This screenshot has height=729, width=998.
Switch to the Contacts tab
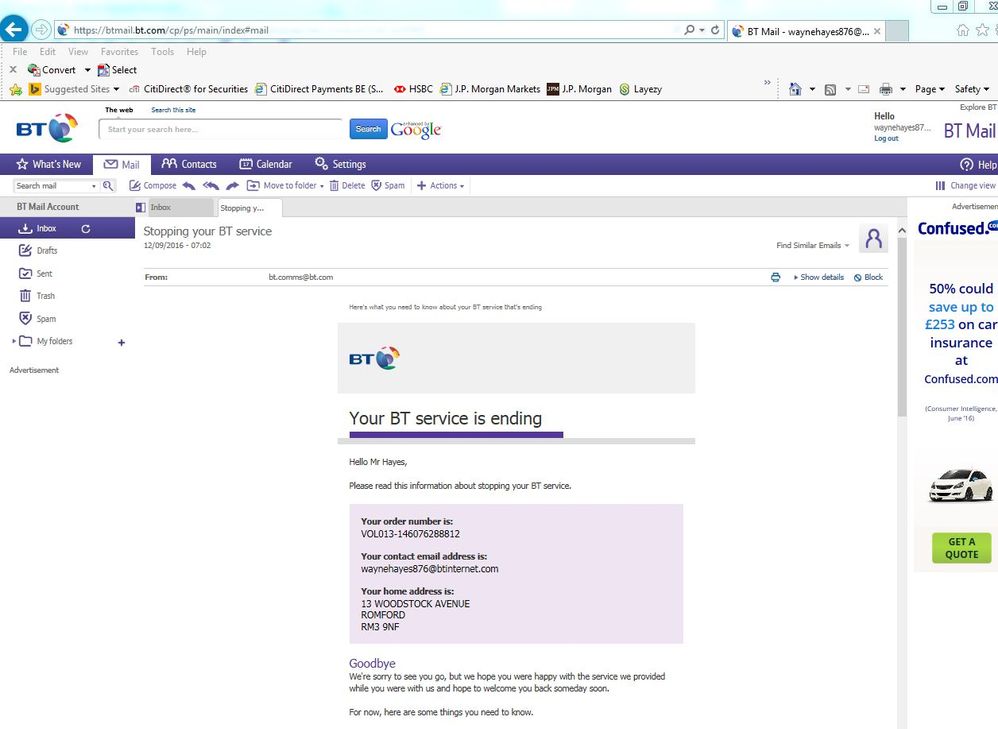(x=189, y=164)
